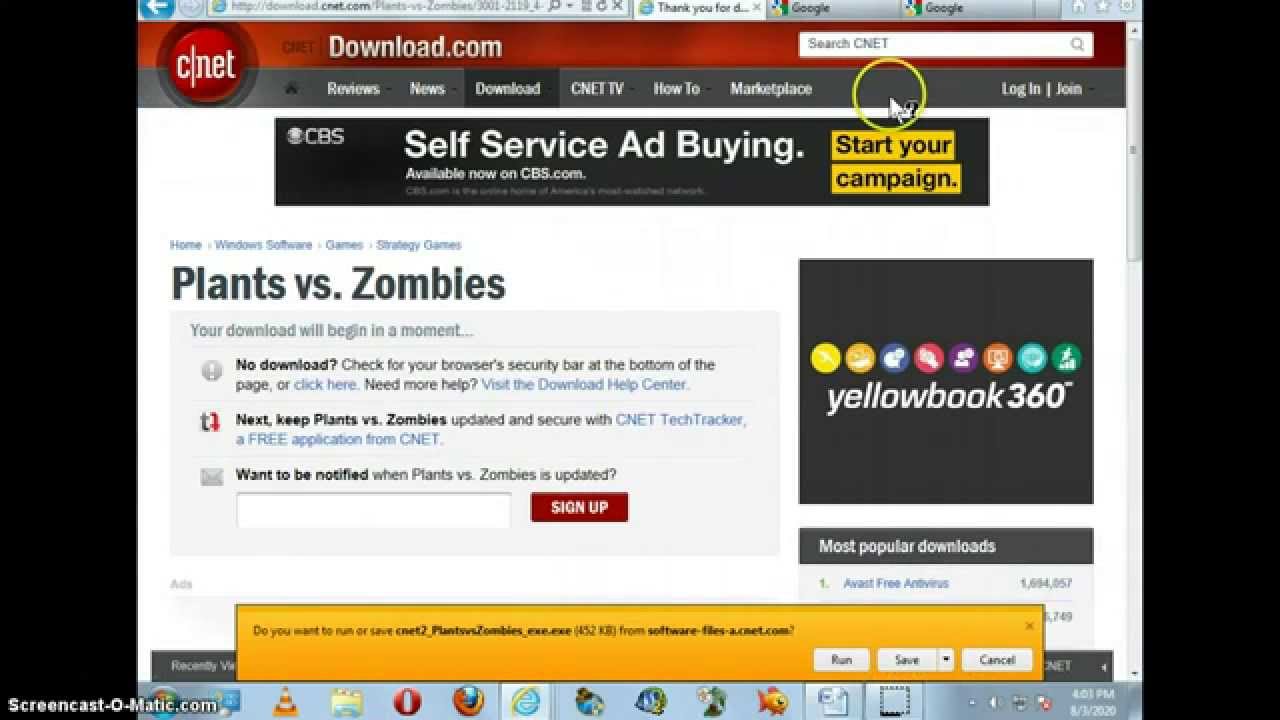Switch to the first Google browser tab
Screen dimensions: 1280x720
coord(831,8)
